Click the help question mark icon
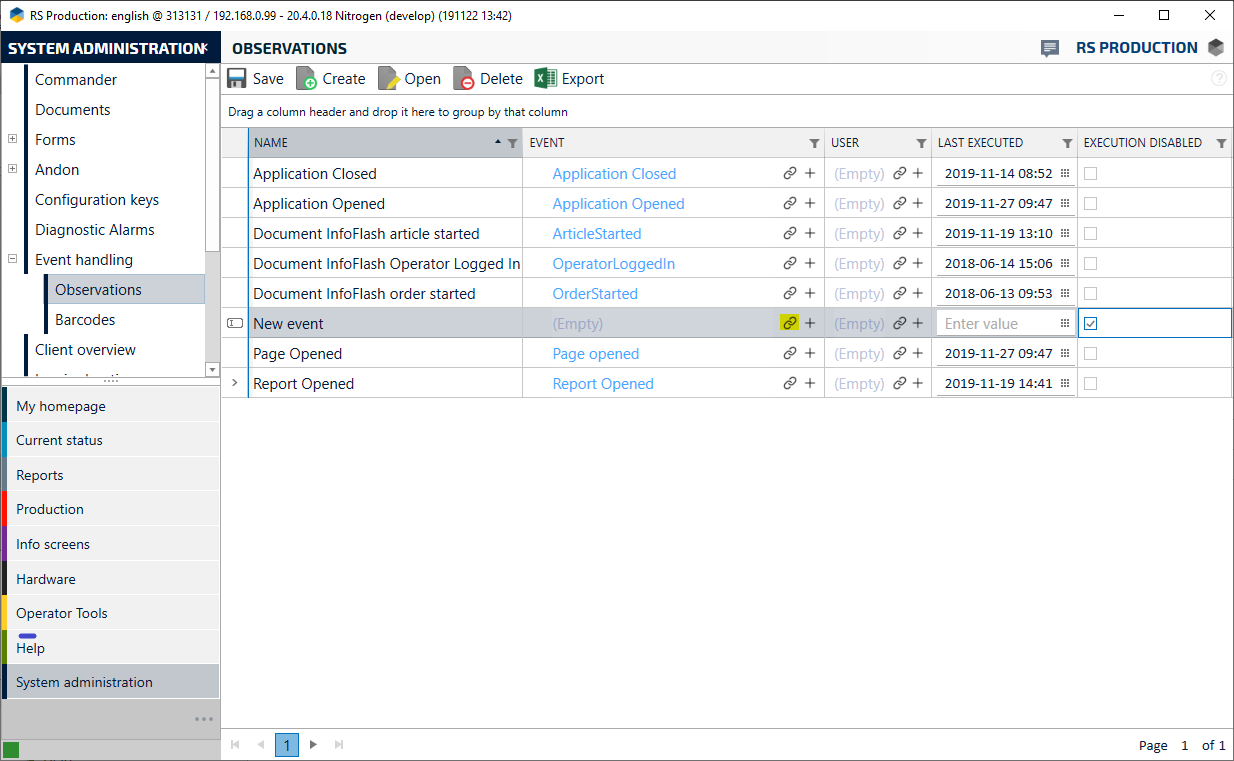The height and width of the screenshot is (761, 1234). (1218, 79)
